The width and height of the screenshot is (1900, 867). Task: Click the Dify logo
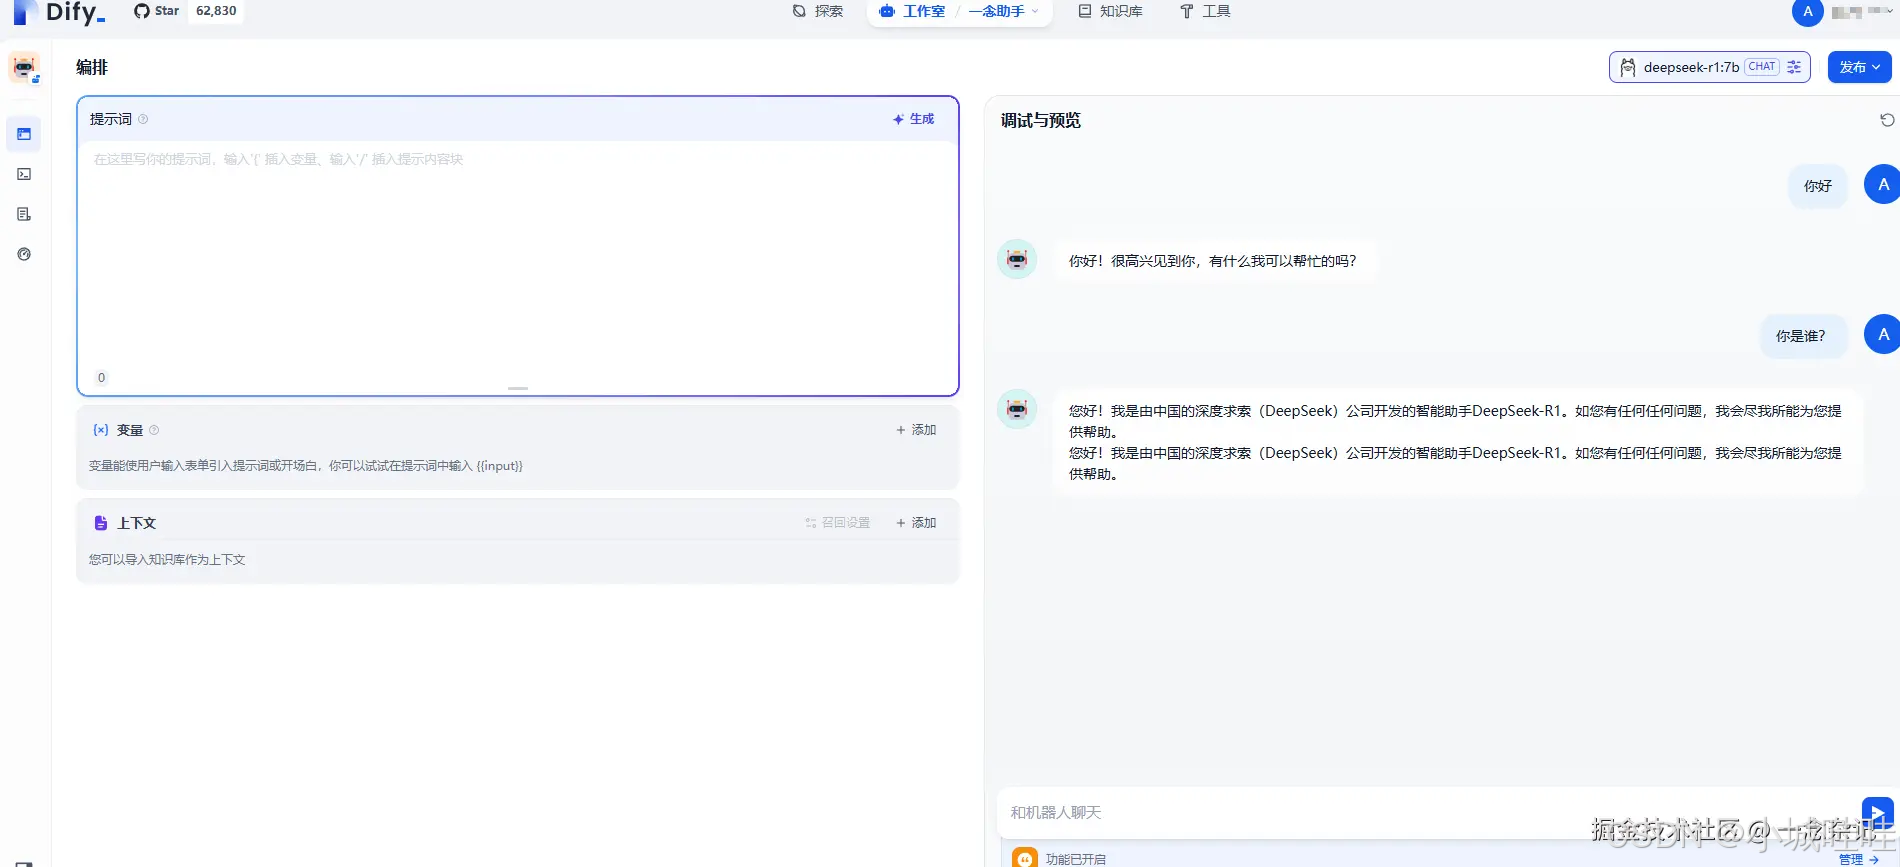click(x=58, y=12)
